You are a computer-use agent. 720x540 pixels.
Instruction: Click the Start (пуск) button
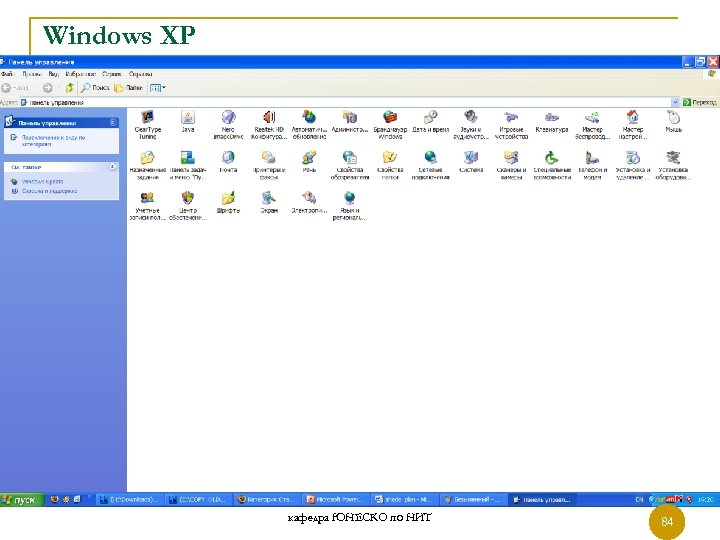[x=22, y=500]
